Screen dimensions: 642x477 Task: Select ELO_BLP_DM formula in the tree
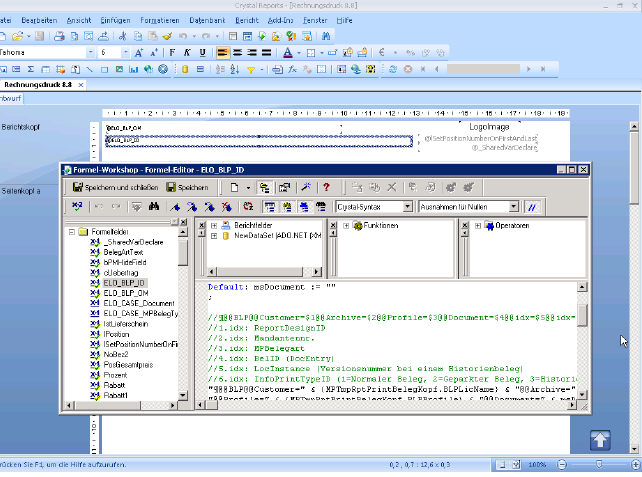click(124, 293)
